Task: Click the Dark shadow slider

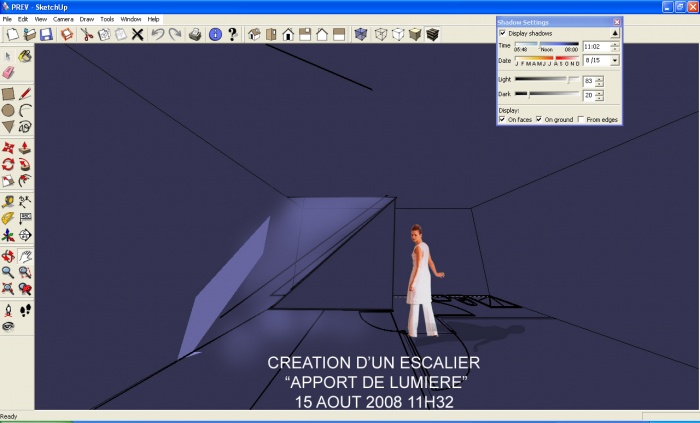Action: pos(548,95)
